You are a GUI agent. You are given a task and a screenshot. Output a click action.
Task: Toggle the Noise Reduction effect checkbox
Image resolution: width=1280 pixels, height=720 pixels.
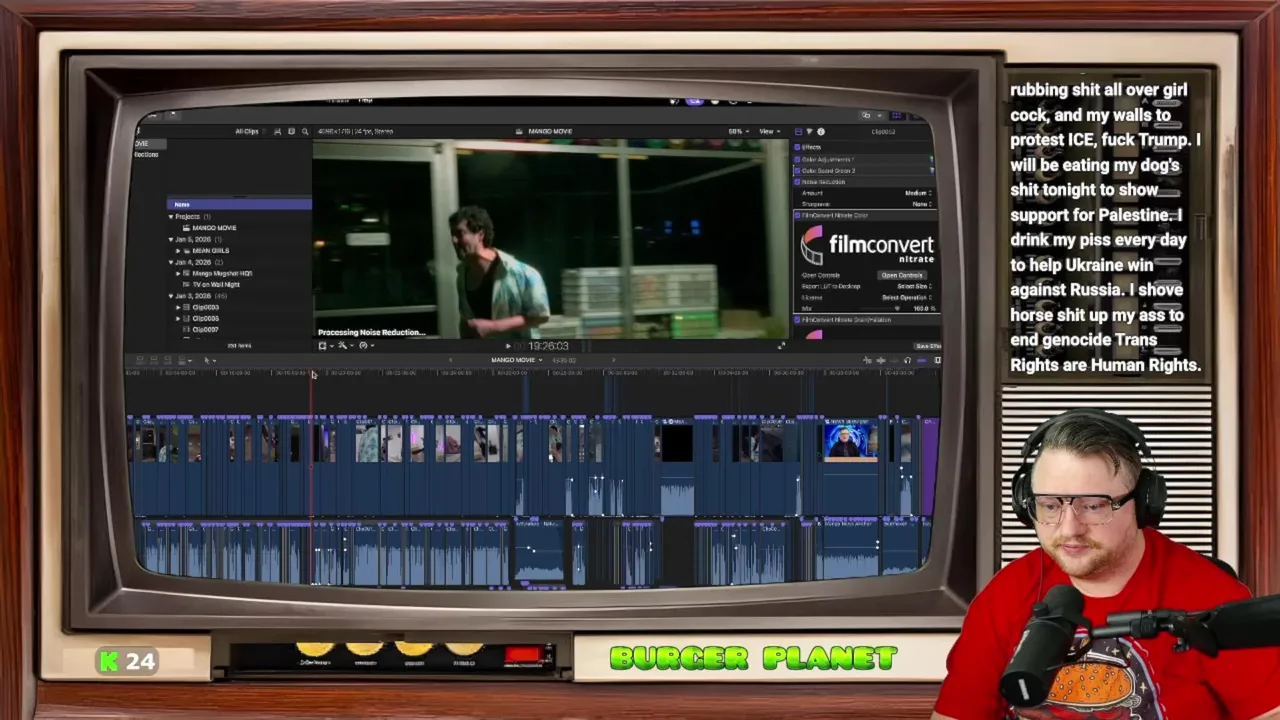797,182
